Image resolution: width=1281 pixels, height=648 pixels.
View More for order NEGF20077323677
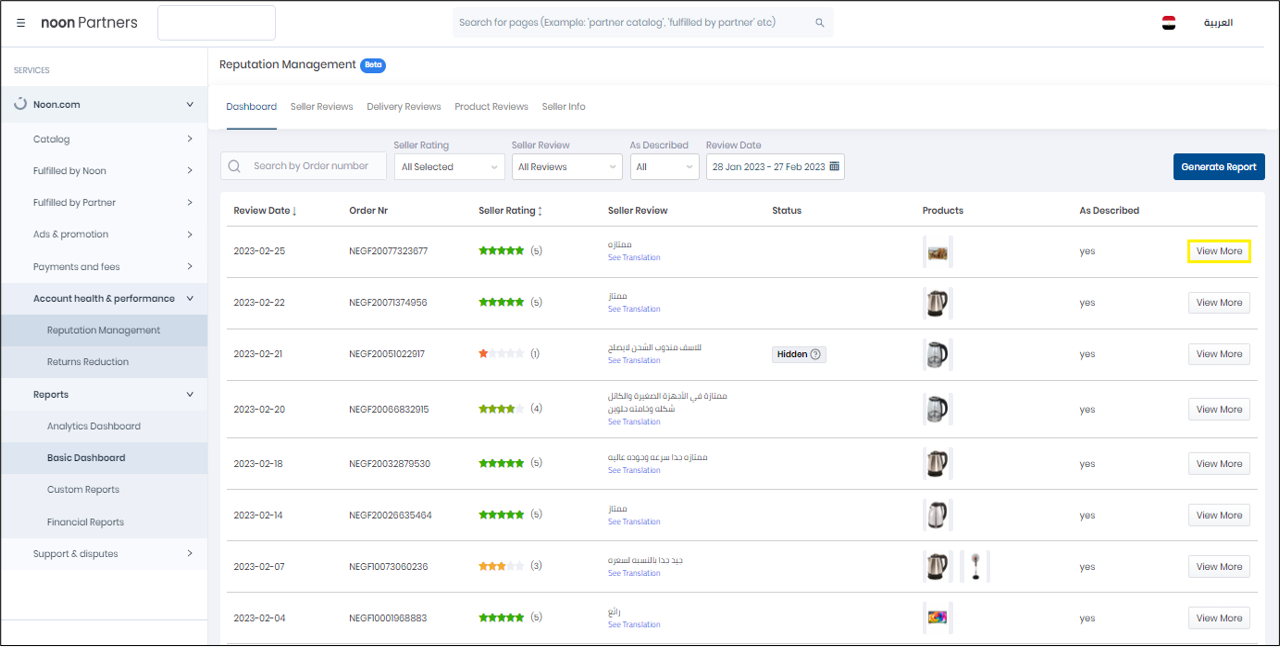[x=1218, y=251]
